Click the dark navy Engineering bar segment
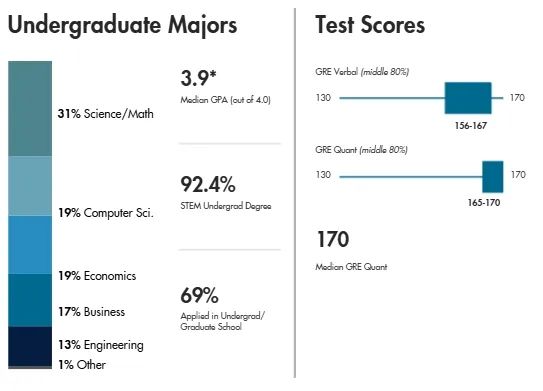Screen dimensions: 543x391 tap(30, 346)
